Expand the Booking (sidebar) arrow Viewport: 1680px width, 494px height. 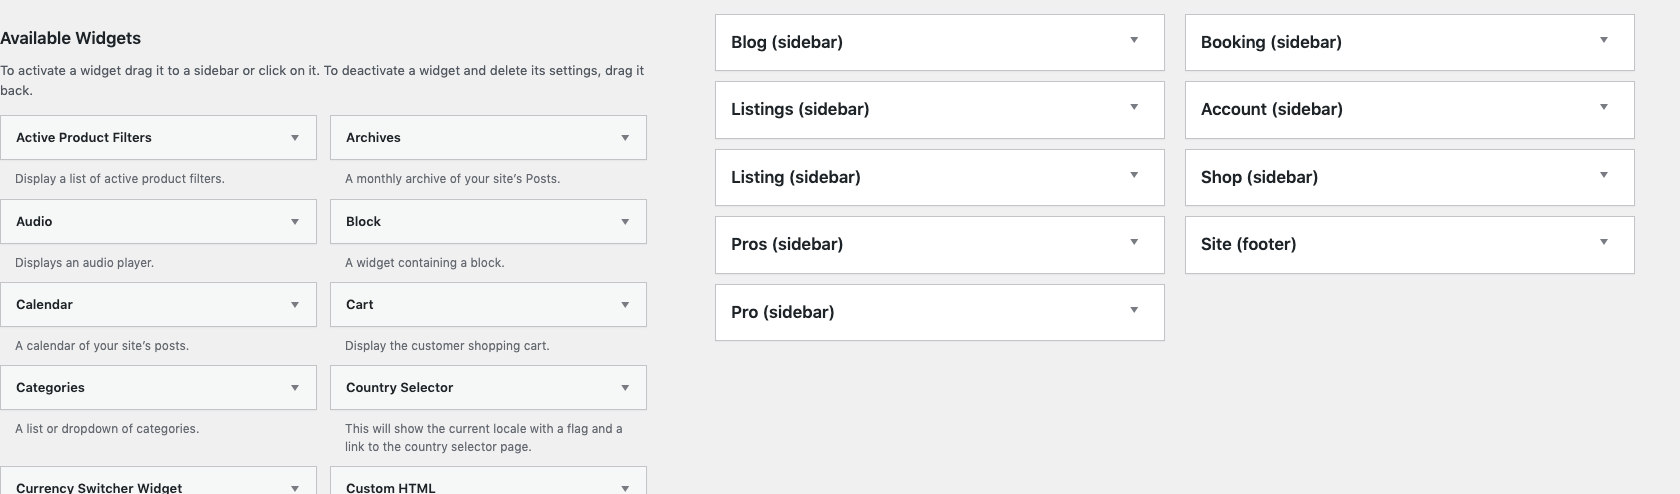coord(1604,41)
